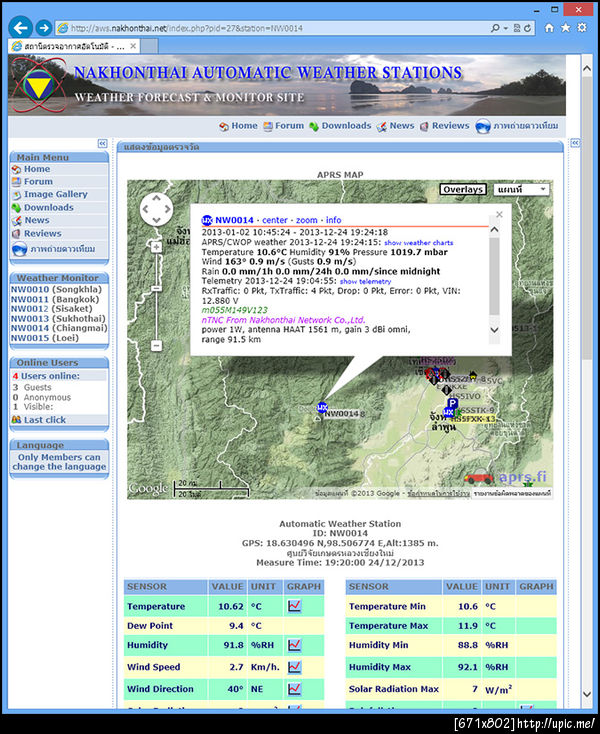The image size is (600, 734).
Task: Select station NW0012 (Sisaket)
Action: coord(51,309)
